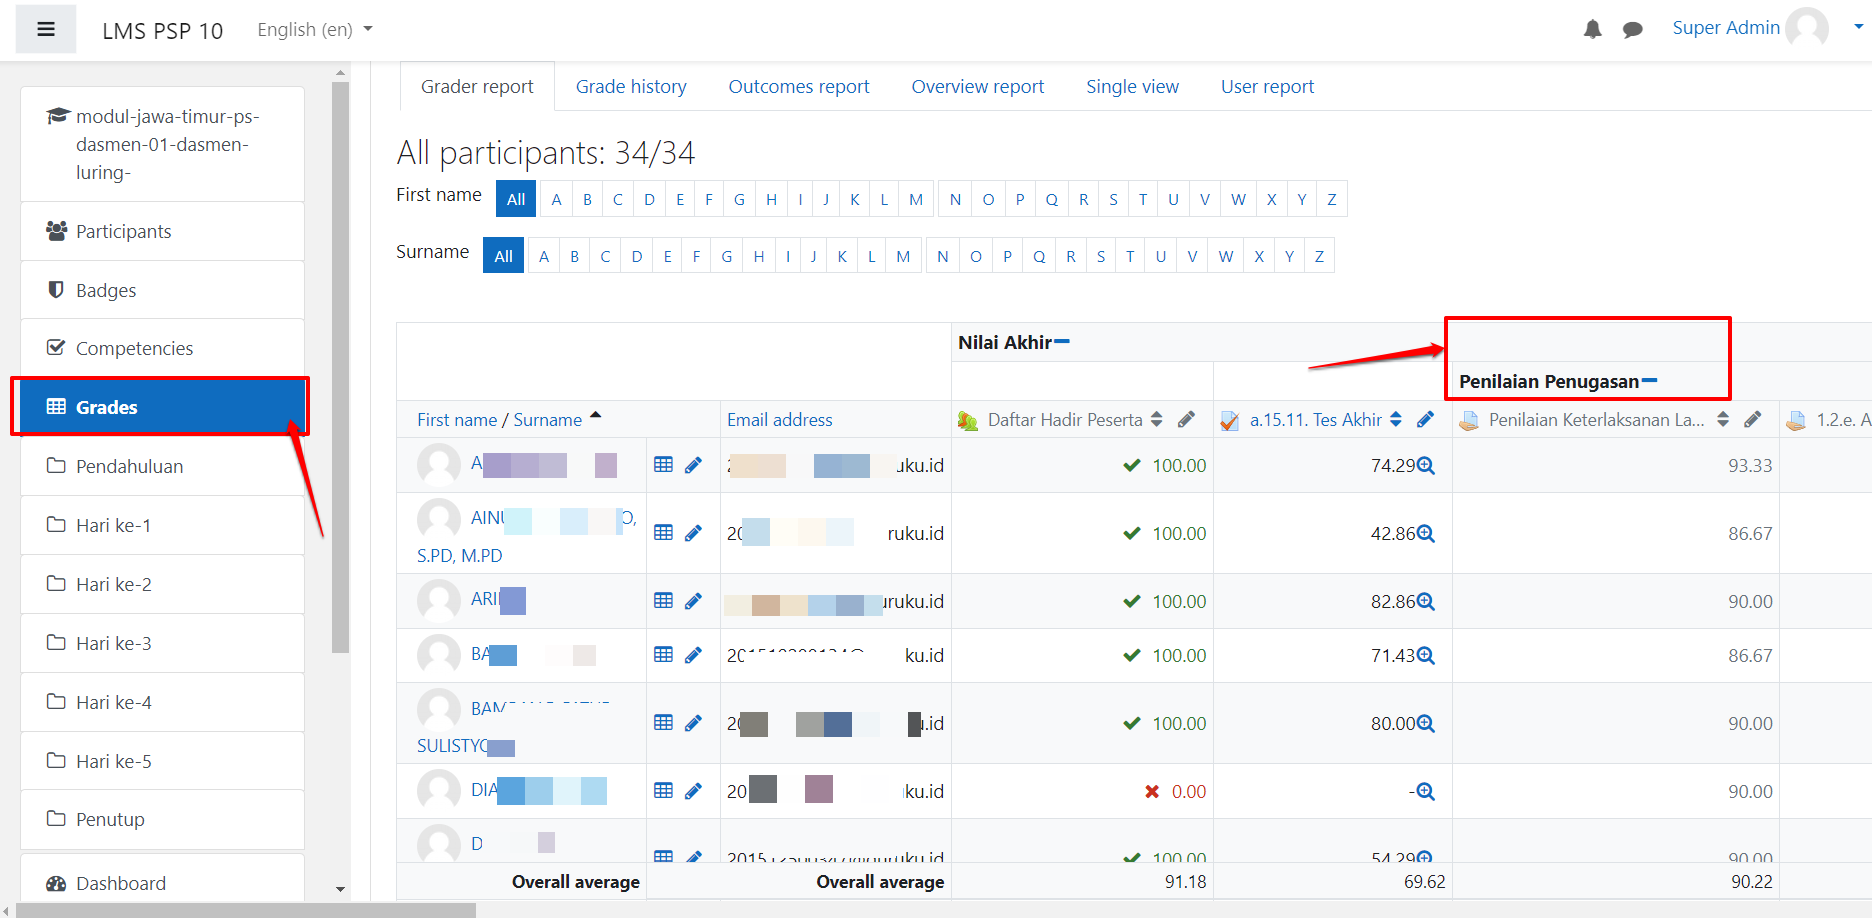Open the notifications bell
This screenshot has height=918, width=1872.
[1593, 30]
